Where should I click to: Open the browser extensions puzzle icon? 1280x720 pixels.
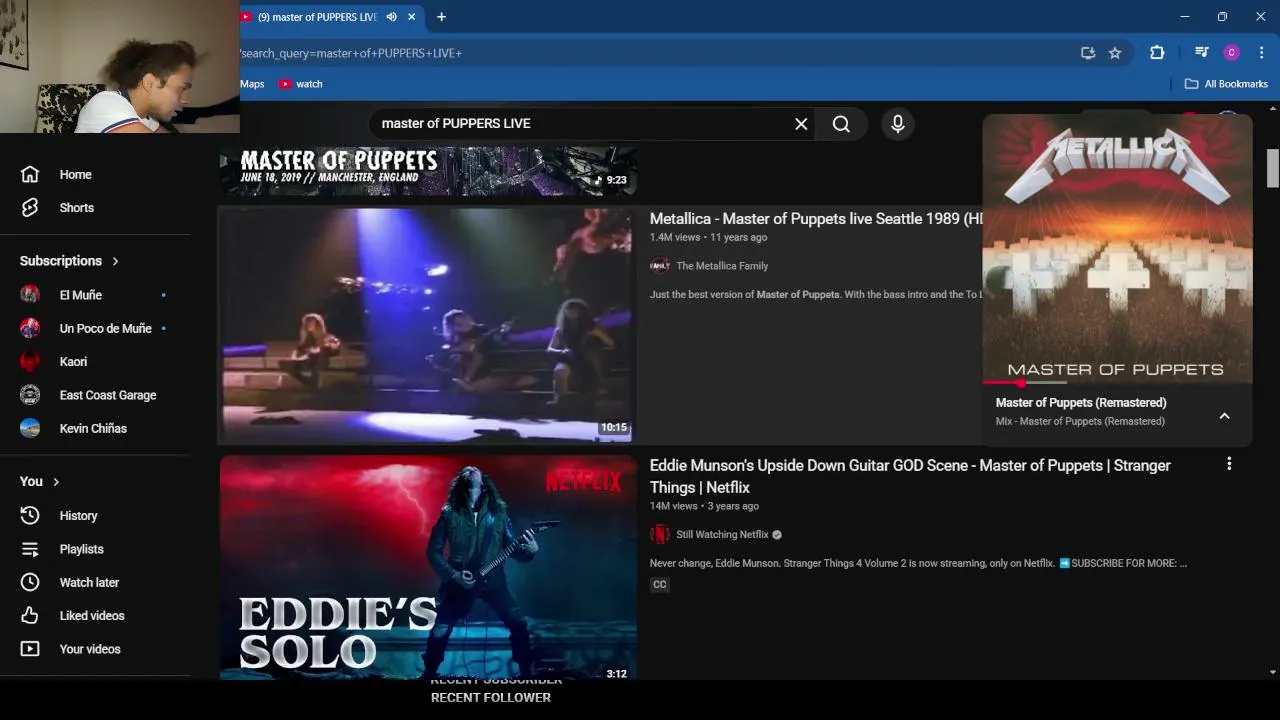1157,53
